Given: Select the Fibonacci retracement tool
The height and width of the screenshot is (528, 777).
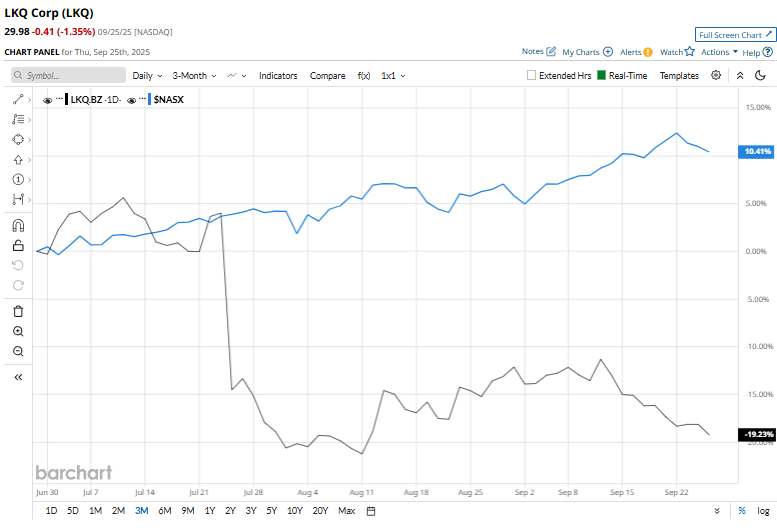Looking at the screenshot, I should coord(18,119).
